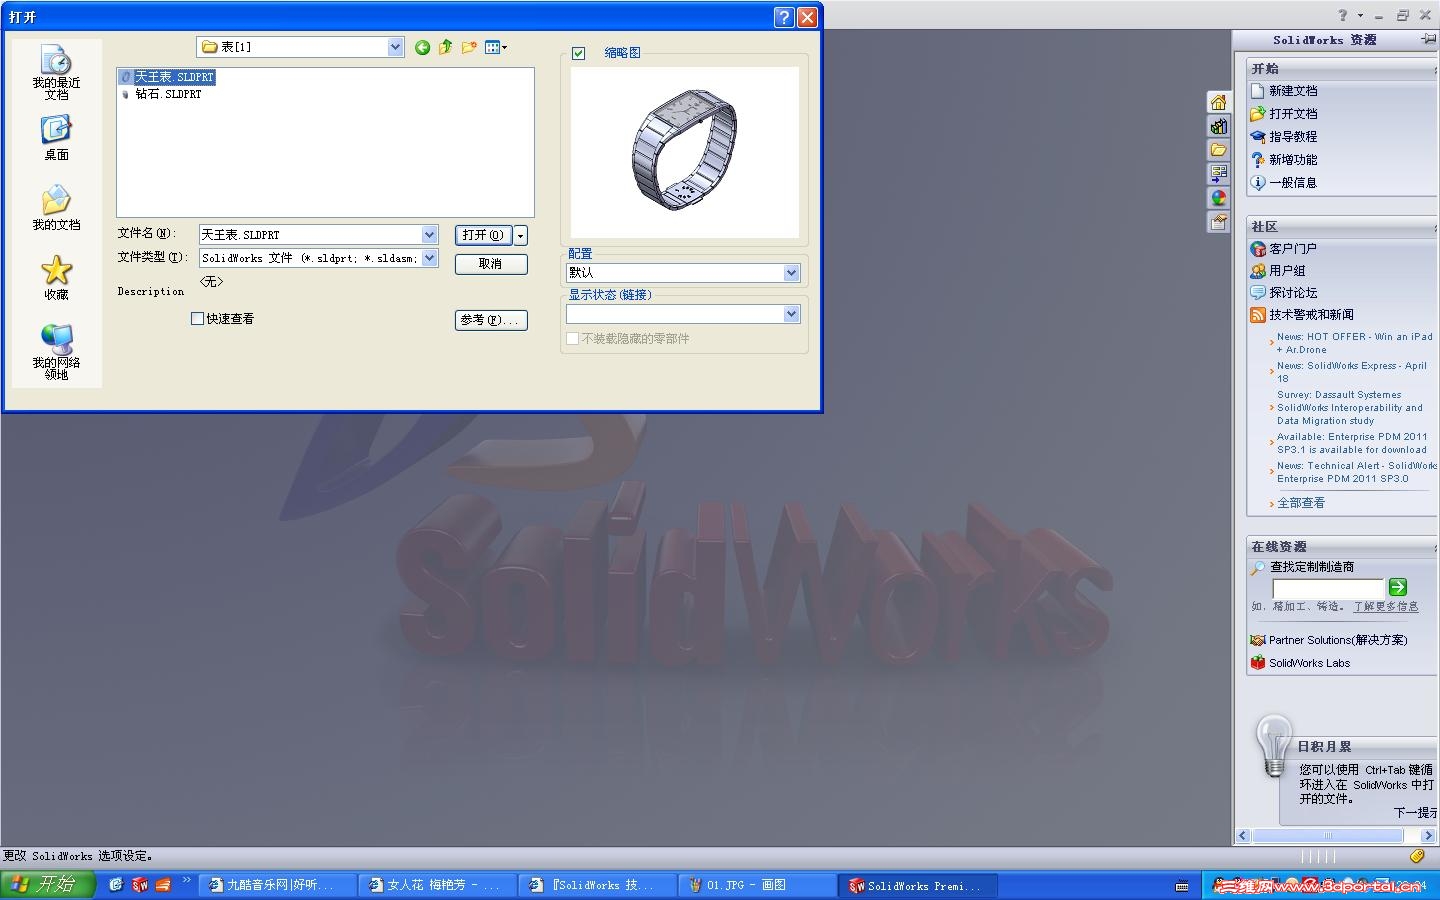Open the Design Library task pane tab
The image size is (1440, 900).
pos(1218,126)
